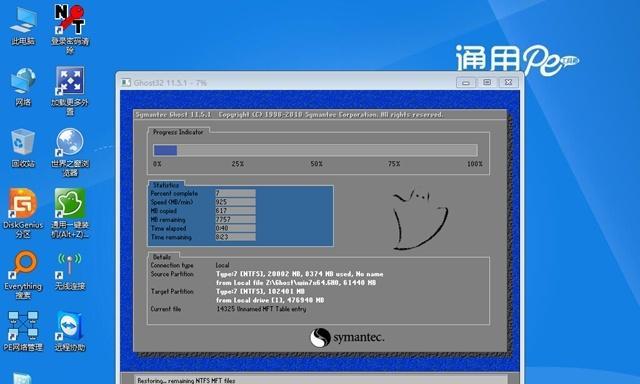The image size is (640, 384).
Task: Launch the Everything搜索 magnifier icon
Action: (23, 274)
